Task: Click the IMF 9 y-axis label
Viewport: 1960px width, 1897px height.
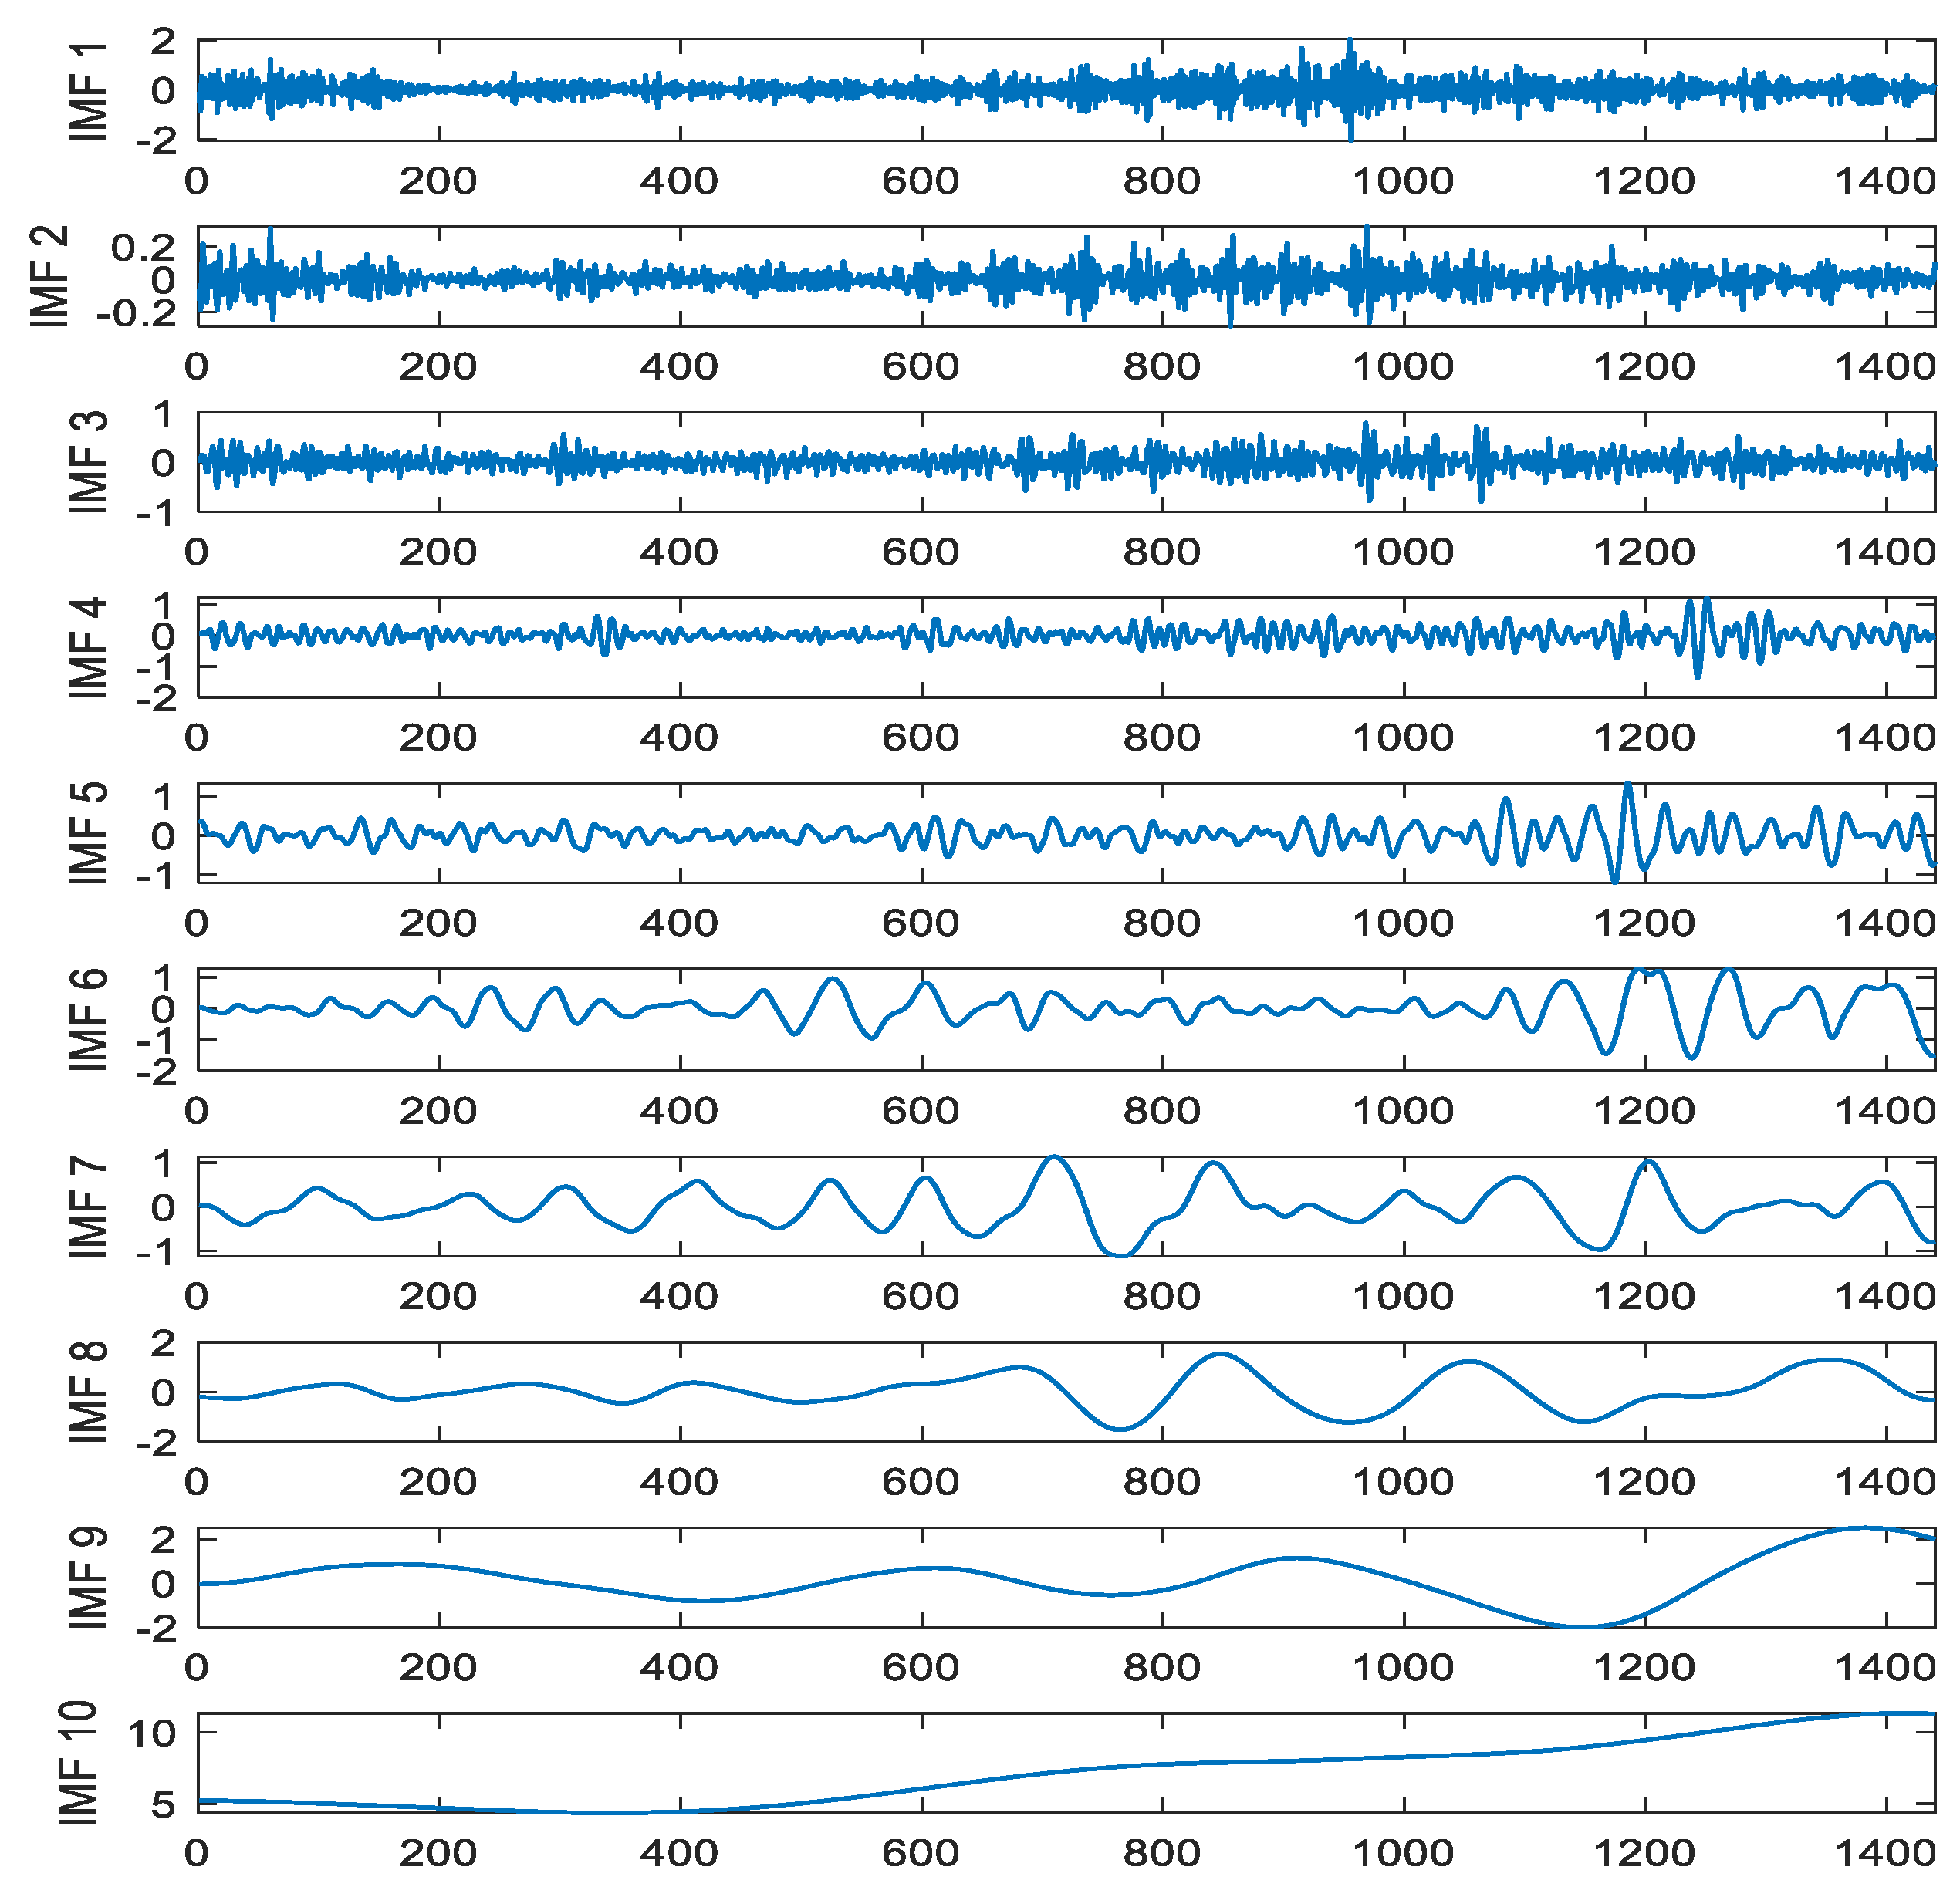Action: click(88, 1578)
